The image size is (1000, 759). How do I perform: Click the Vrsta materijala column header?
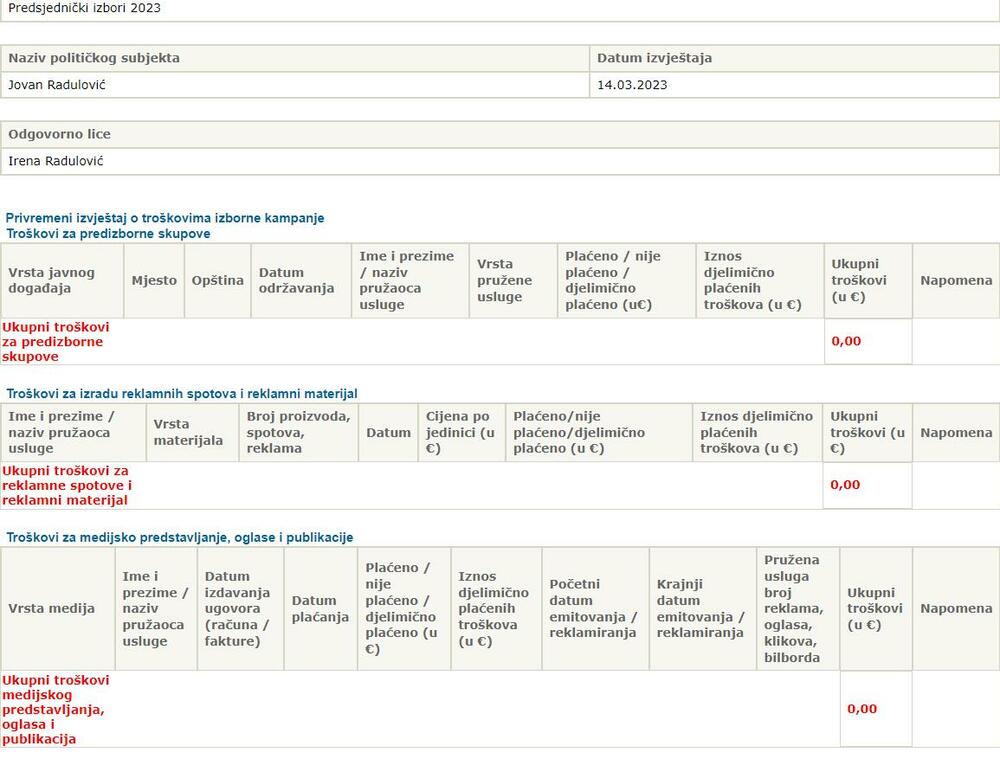[x=189, y=433]
